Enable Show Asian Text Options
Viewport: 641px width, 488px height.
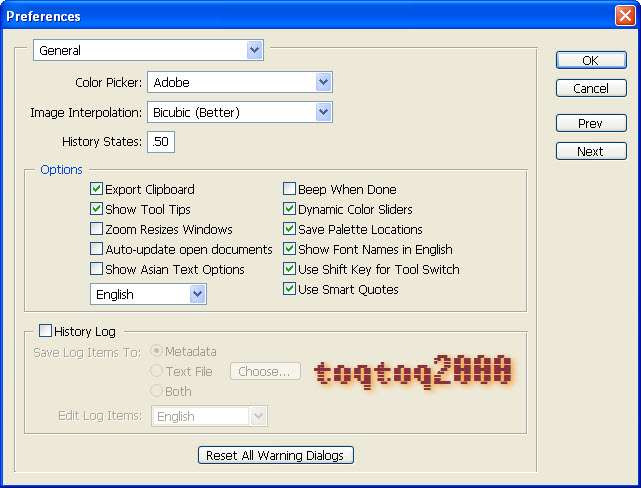97,269
